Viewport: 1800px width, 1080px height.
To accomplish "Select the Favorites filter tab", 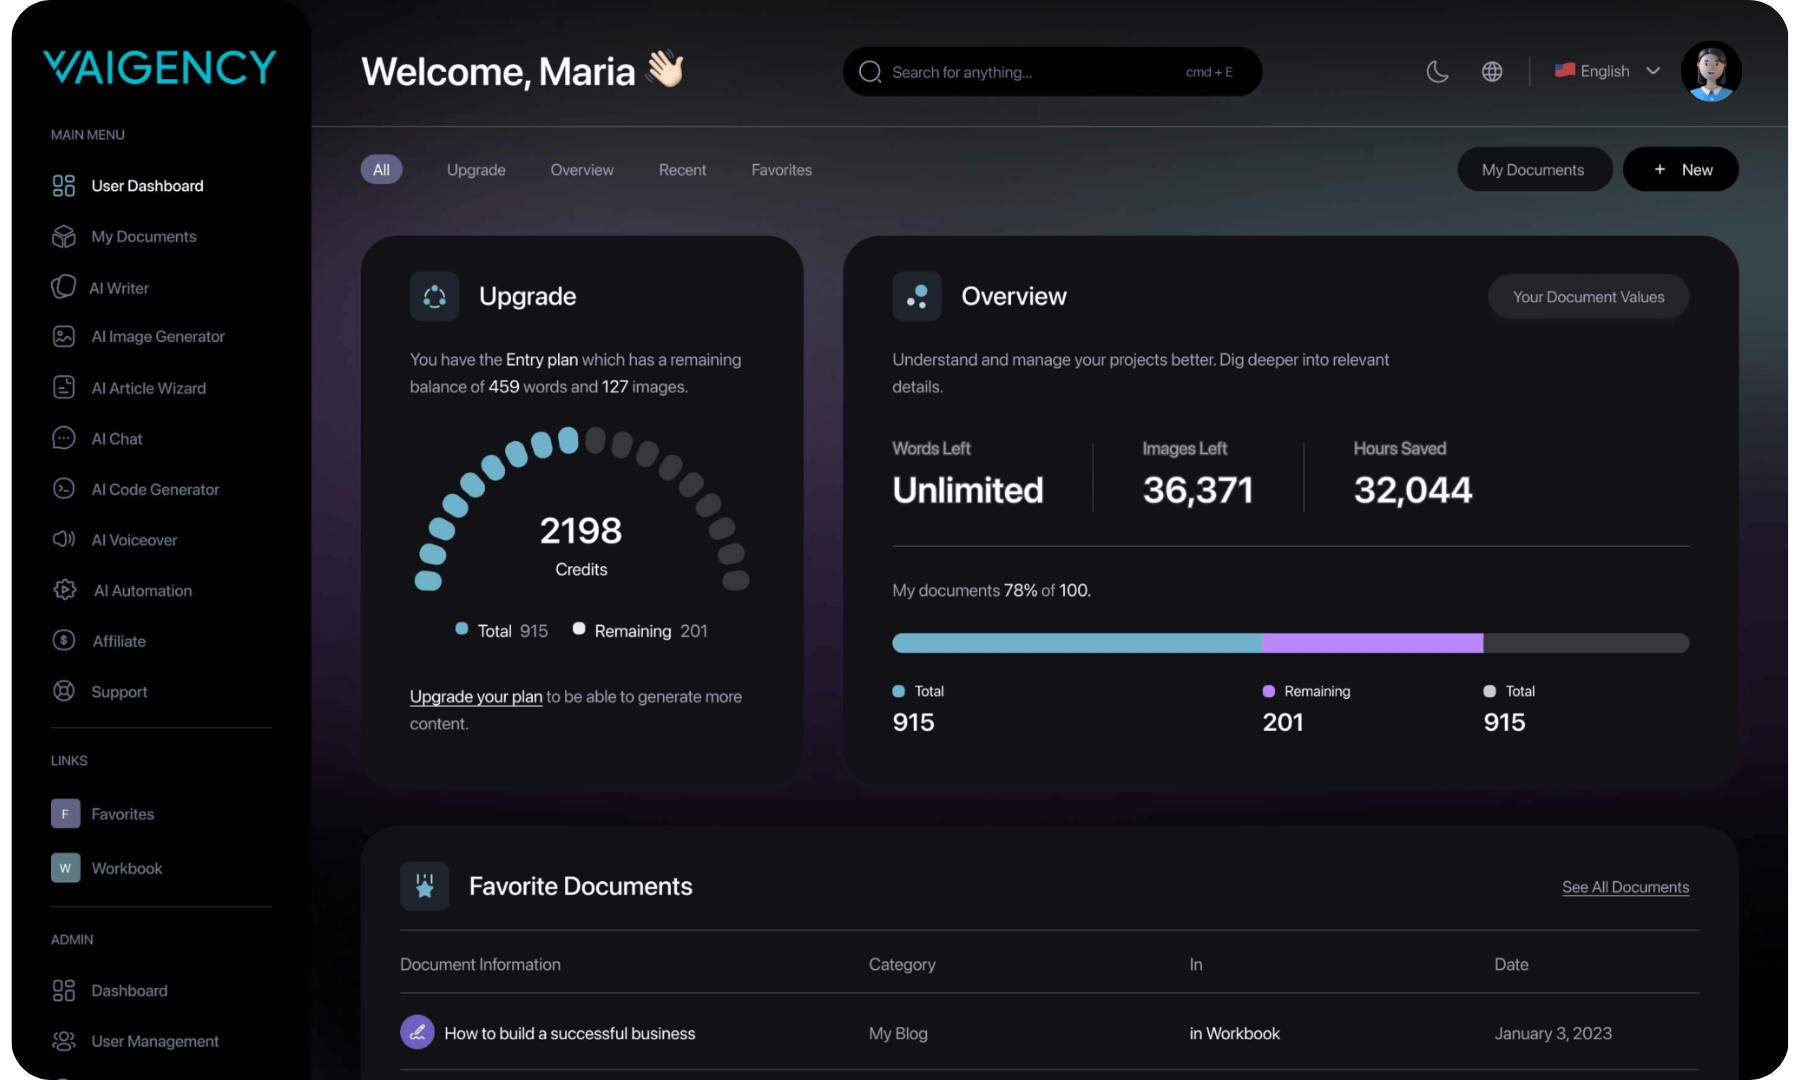I will 781,170.
